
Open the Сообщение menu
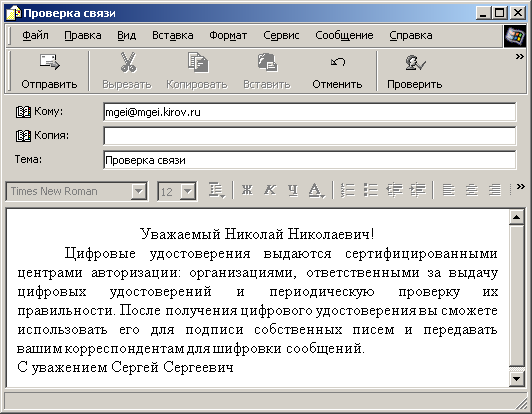(344, 35)
